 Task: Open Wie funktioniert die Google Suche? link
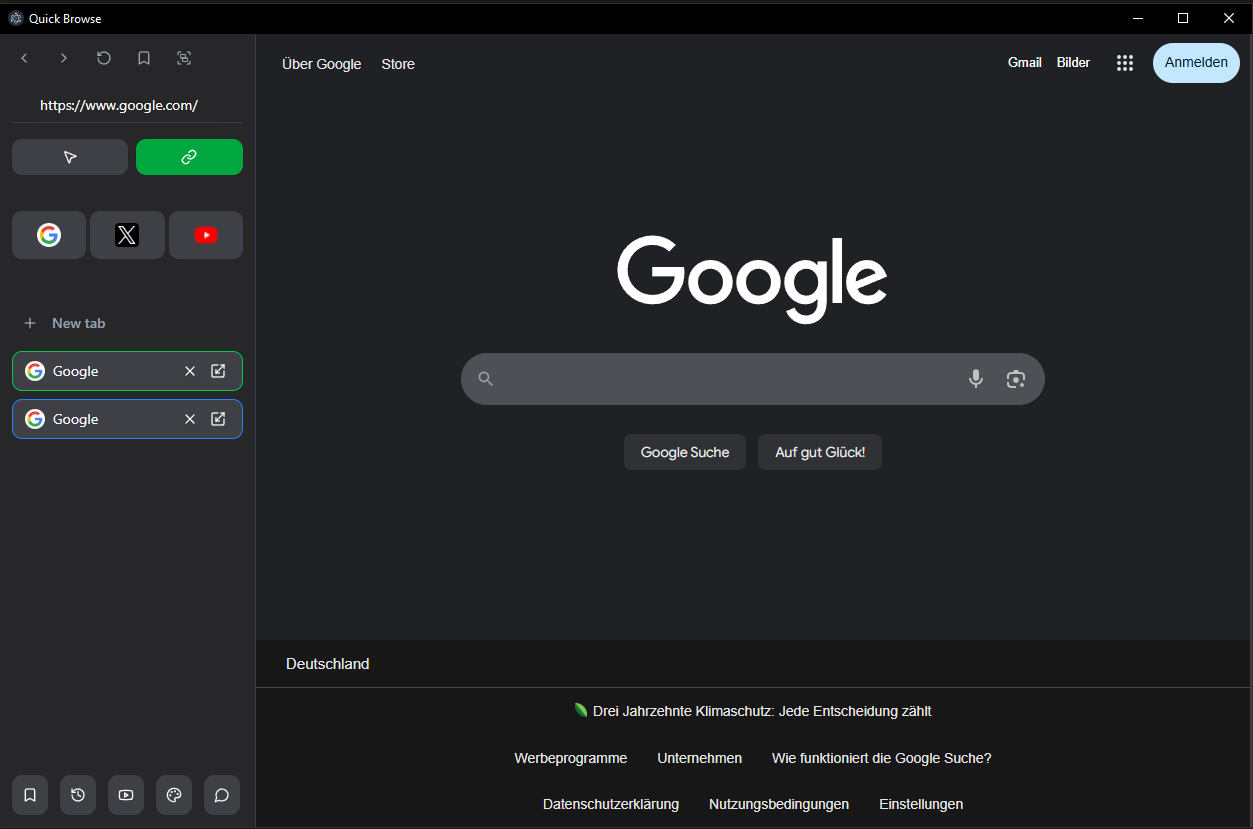882,758
